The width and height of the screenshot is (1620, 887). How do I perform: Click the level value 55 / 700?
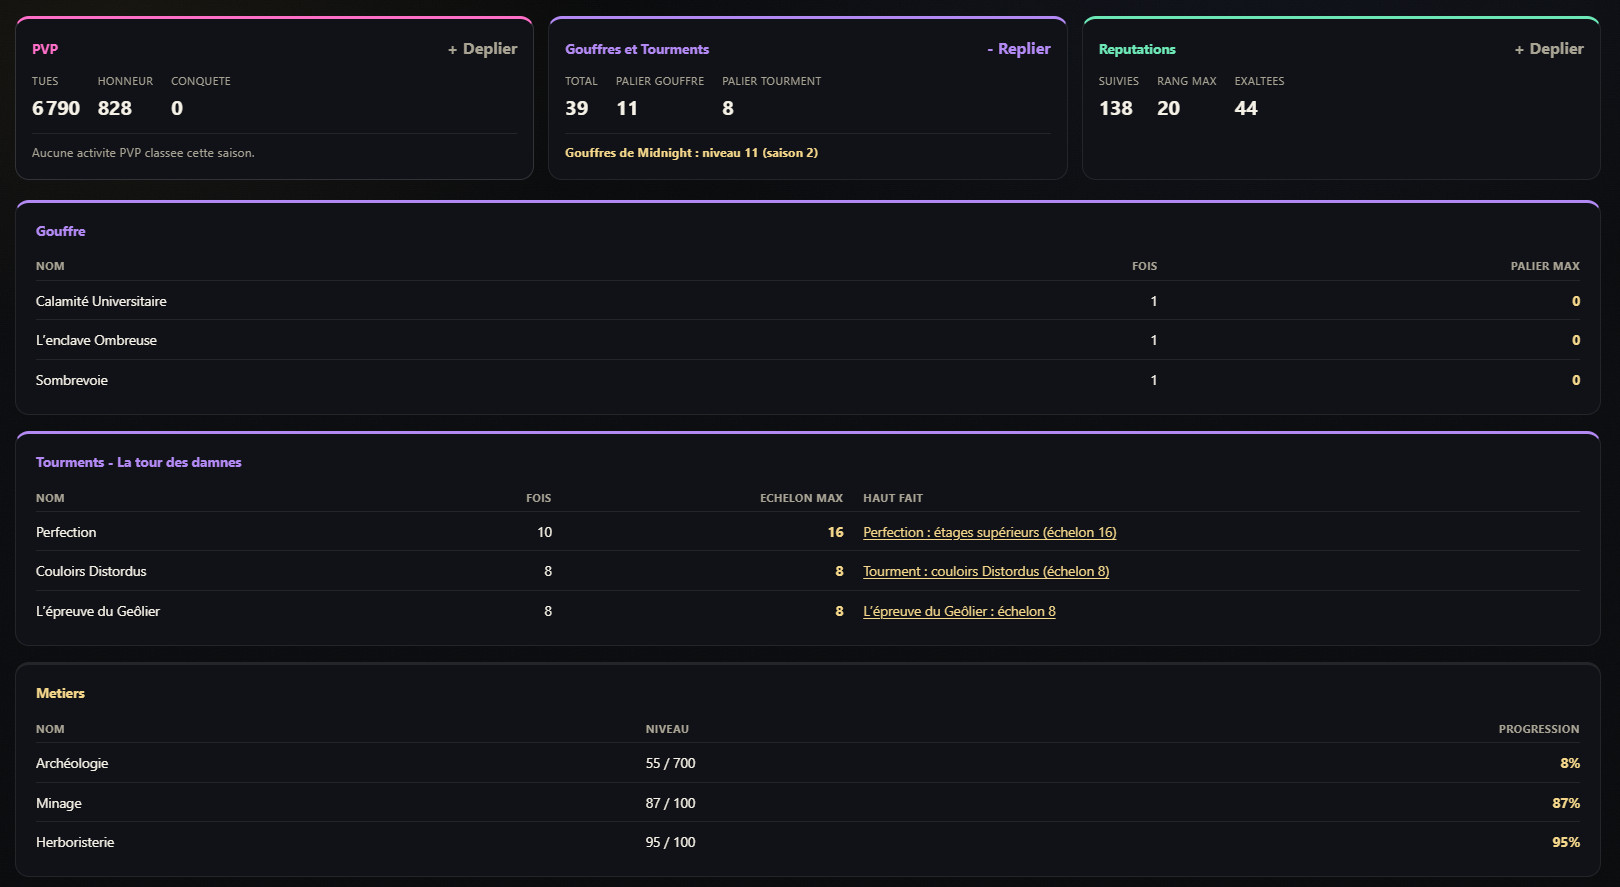(670, 763)
